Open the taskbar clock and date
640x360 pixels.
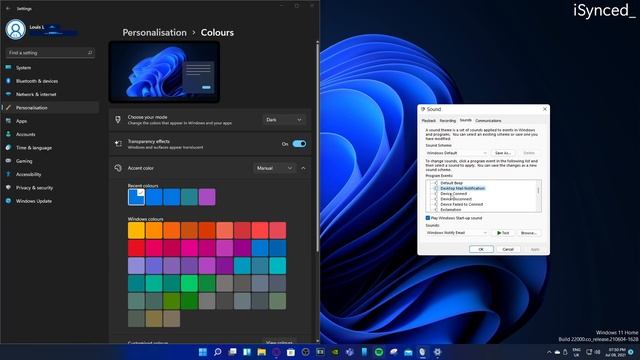tap(616, 352)
